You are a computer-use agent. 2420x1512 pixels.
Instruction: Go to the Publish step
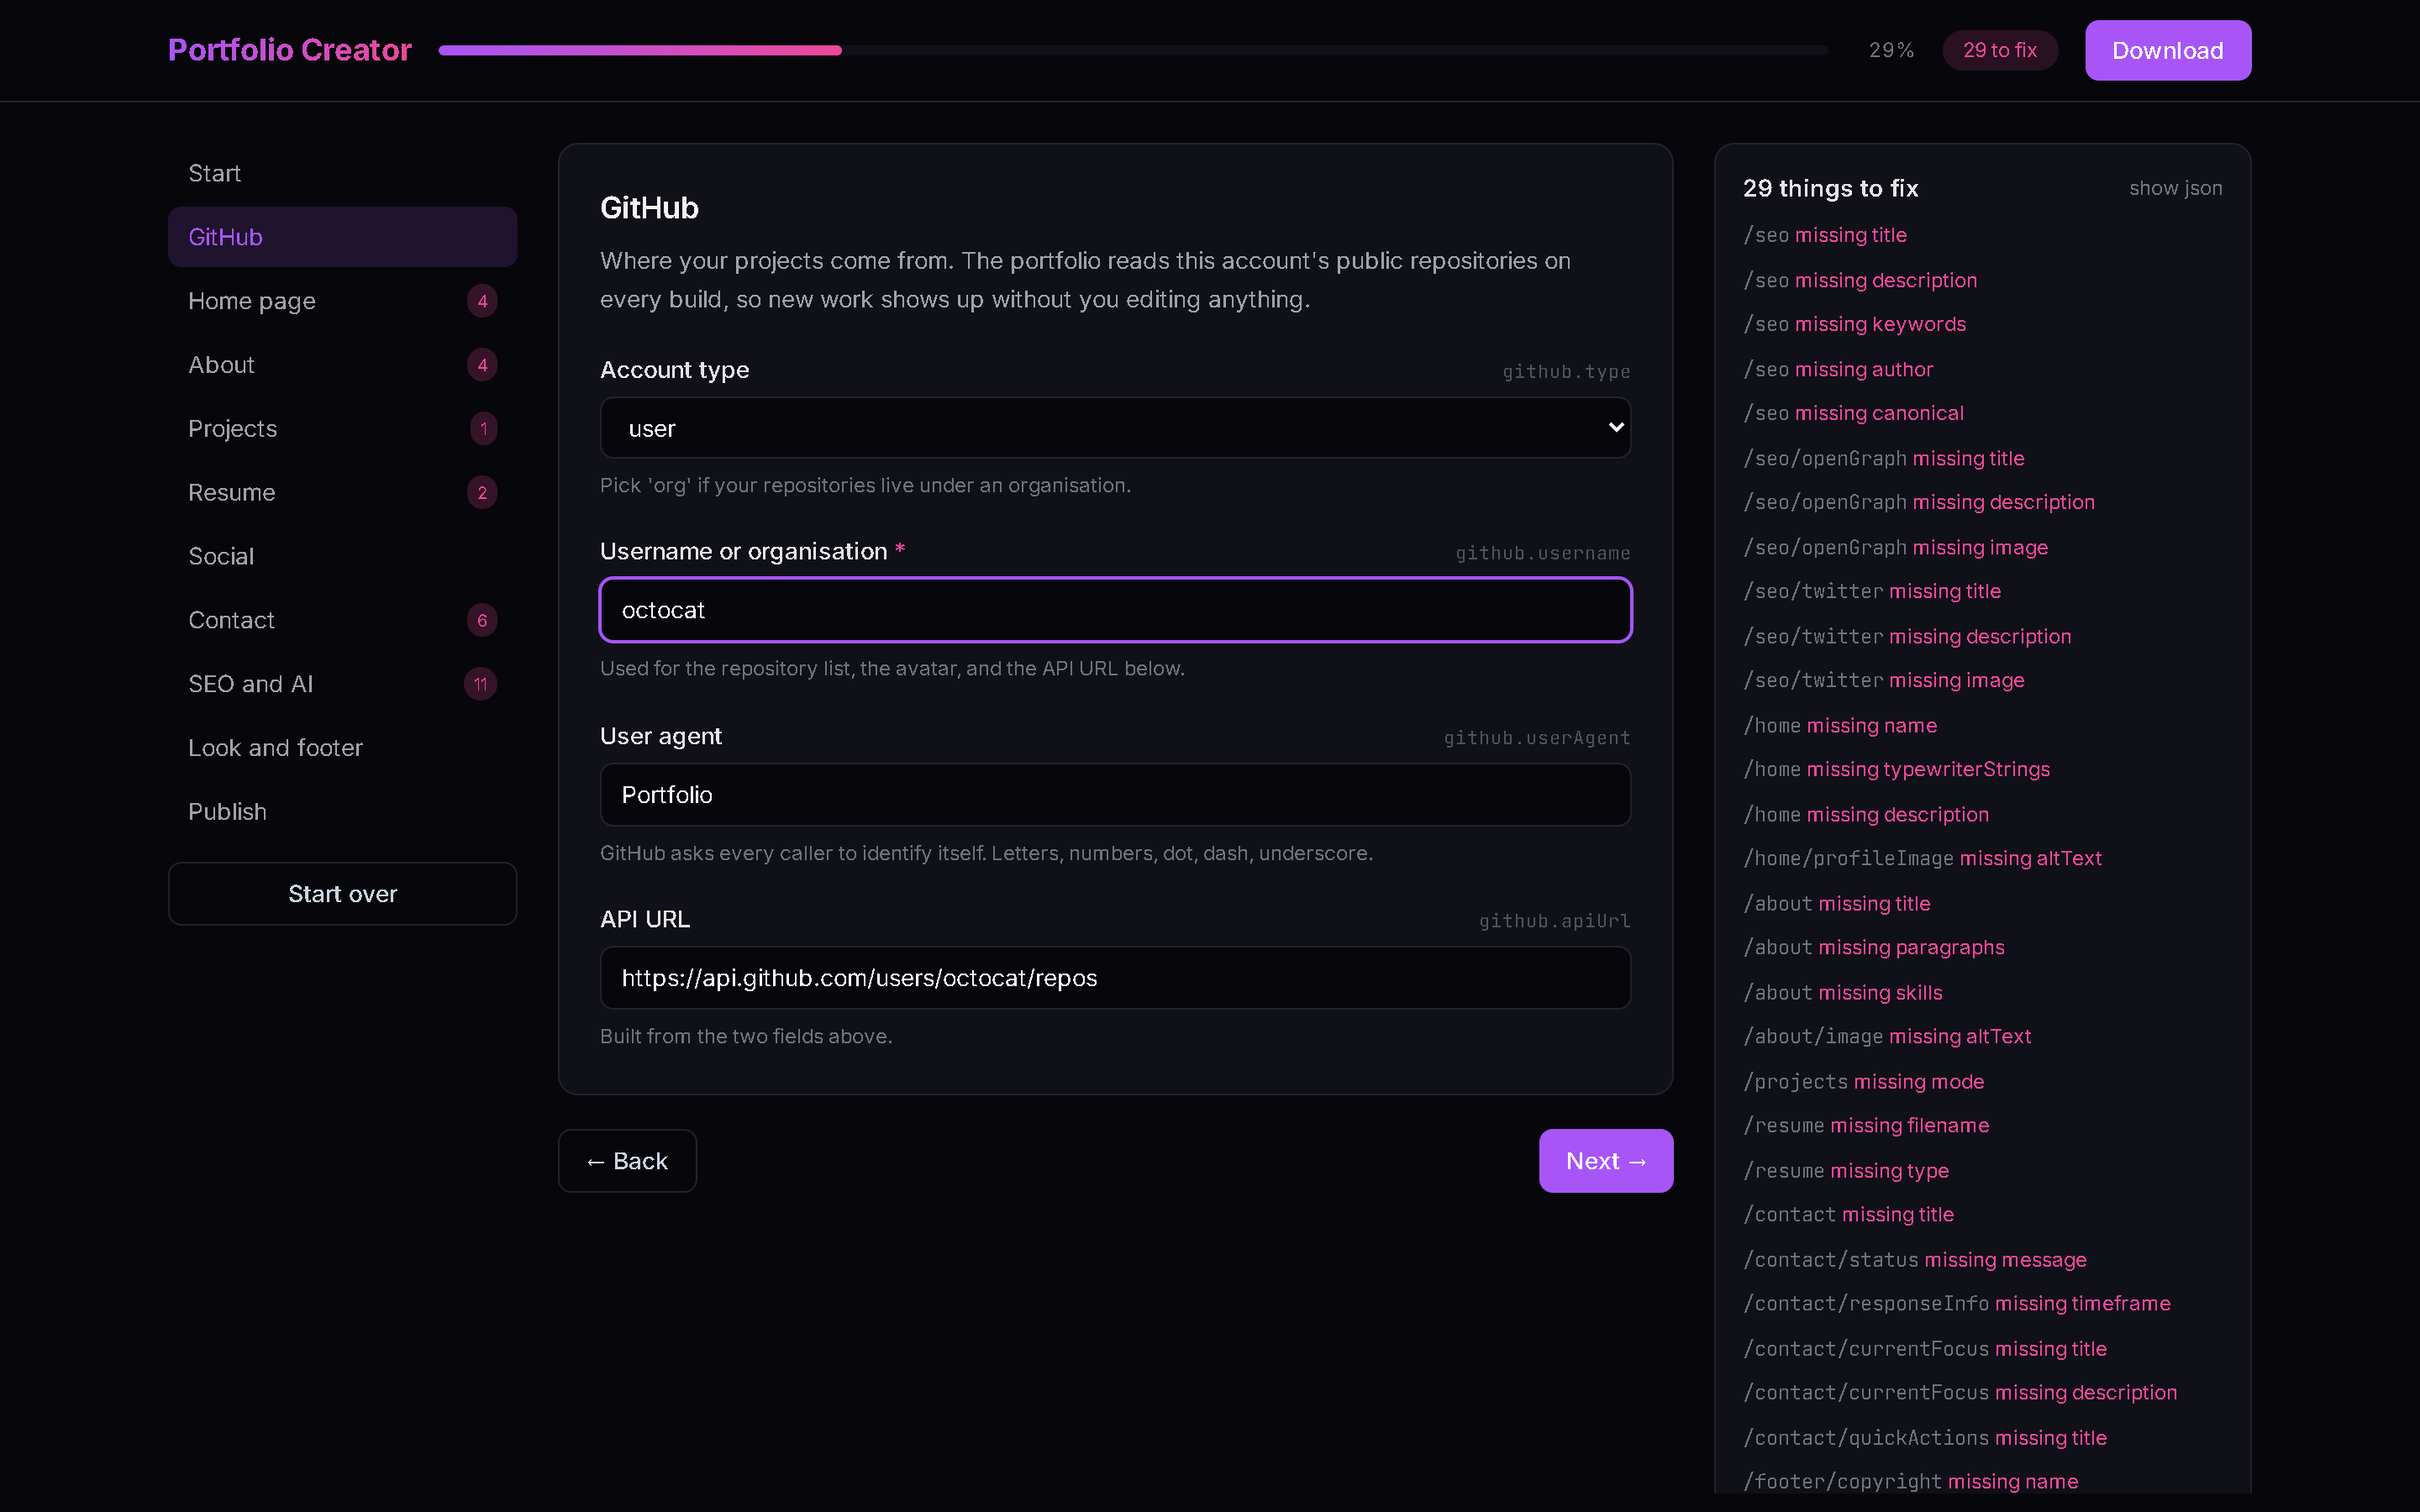tap(342, 812)
